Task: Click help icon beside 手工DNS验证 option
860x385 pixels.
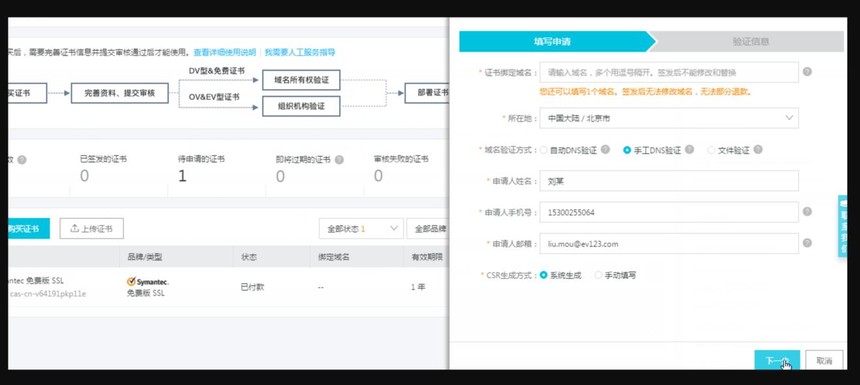Action: (689, 149)
